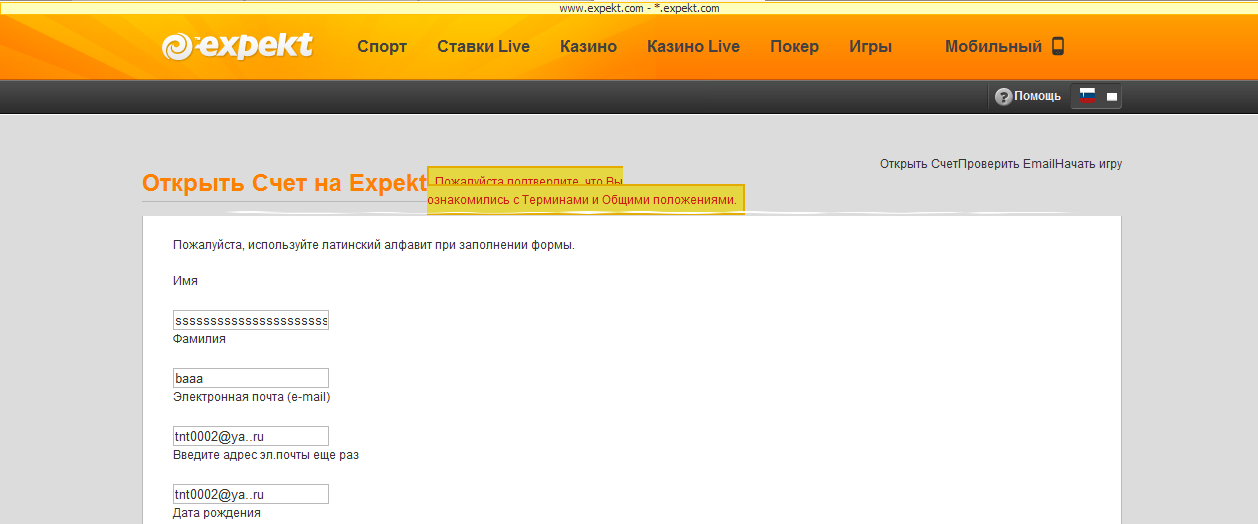Open the Ставки Live section
Screen dimensions: 1258x524
pos(483,46)
